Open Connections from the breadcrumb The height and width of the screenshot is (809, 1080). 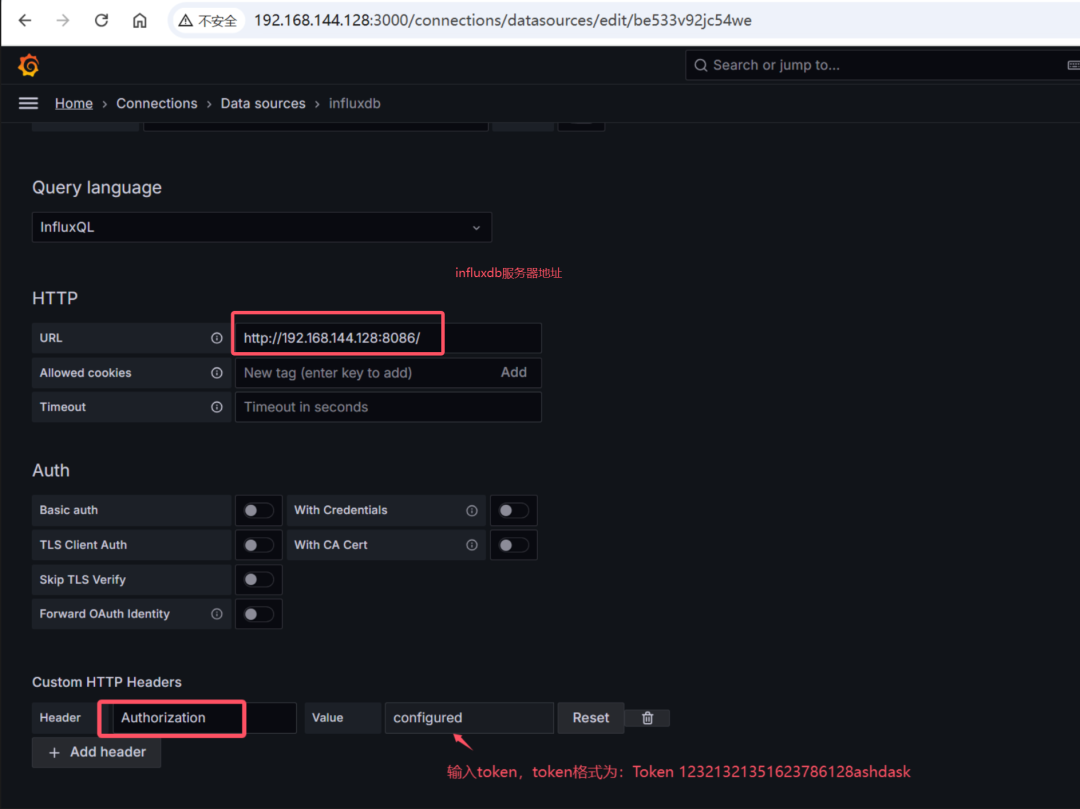156,103
